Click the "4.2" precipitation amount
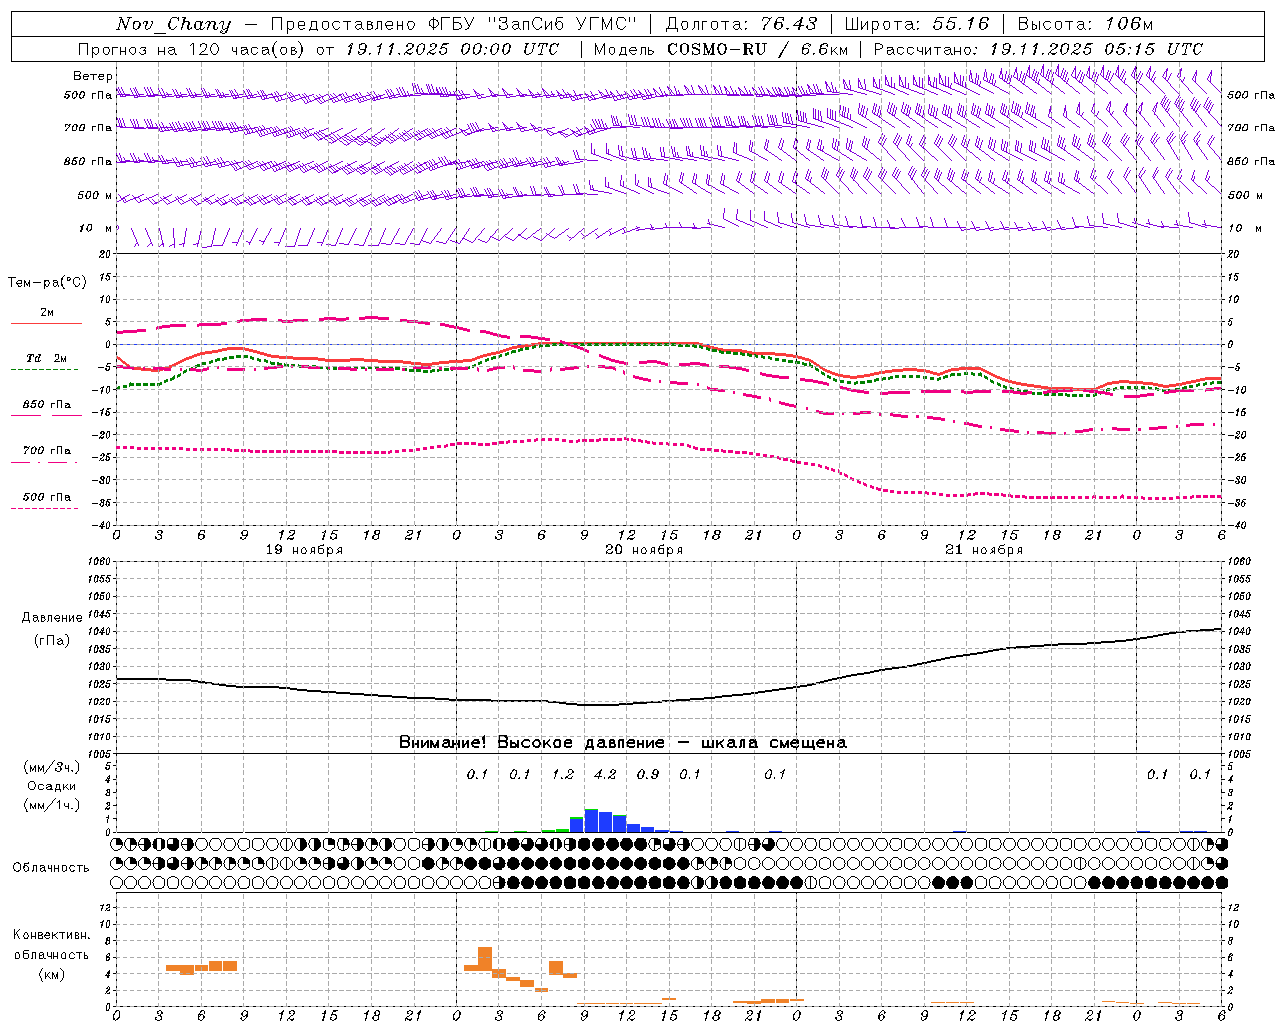The width and height of the screenshot is (1280, 1024). click(x=605, y=774)
